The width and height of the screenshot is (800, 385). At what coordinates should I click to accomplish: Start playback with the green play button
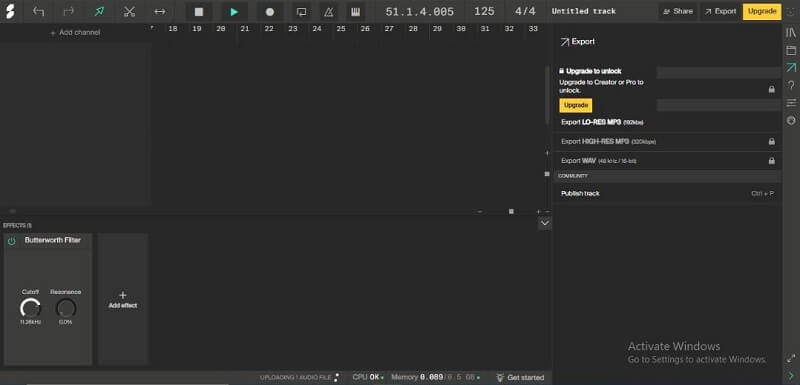click(x=234, y=12)
